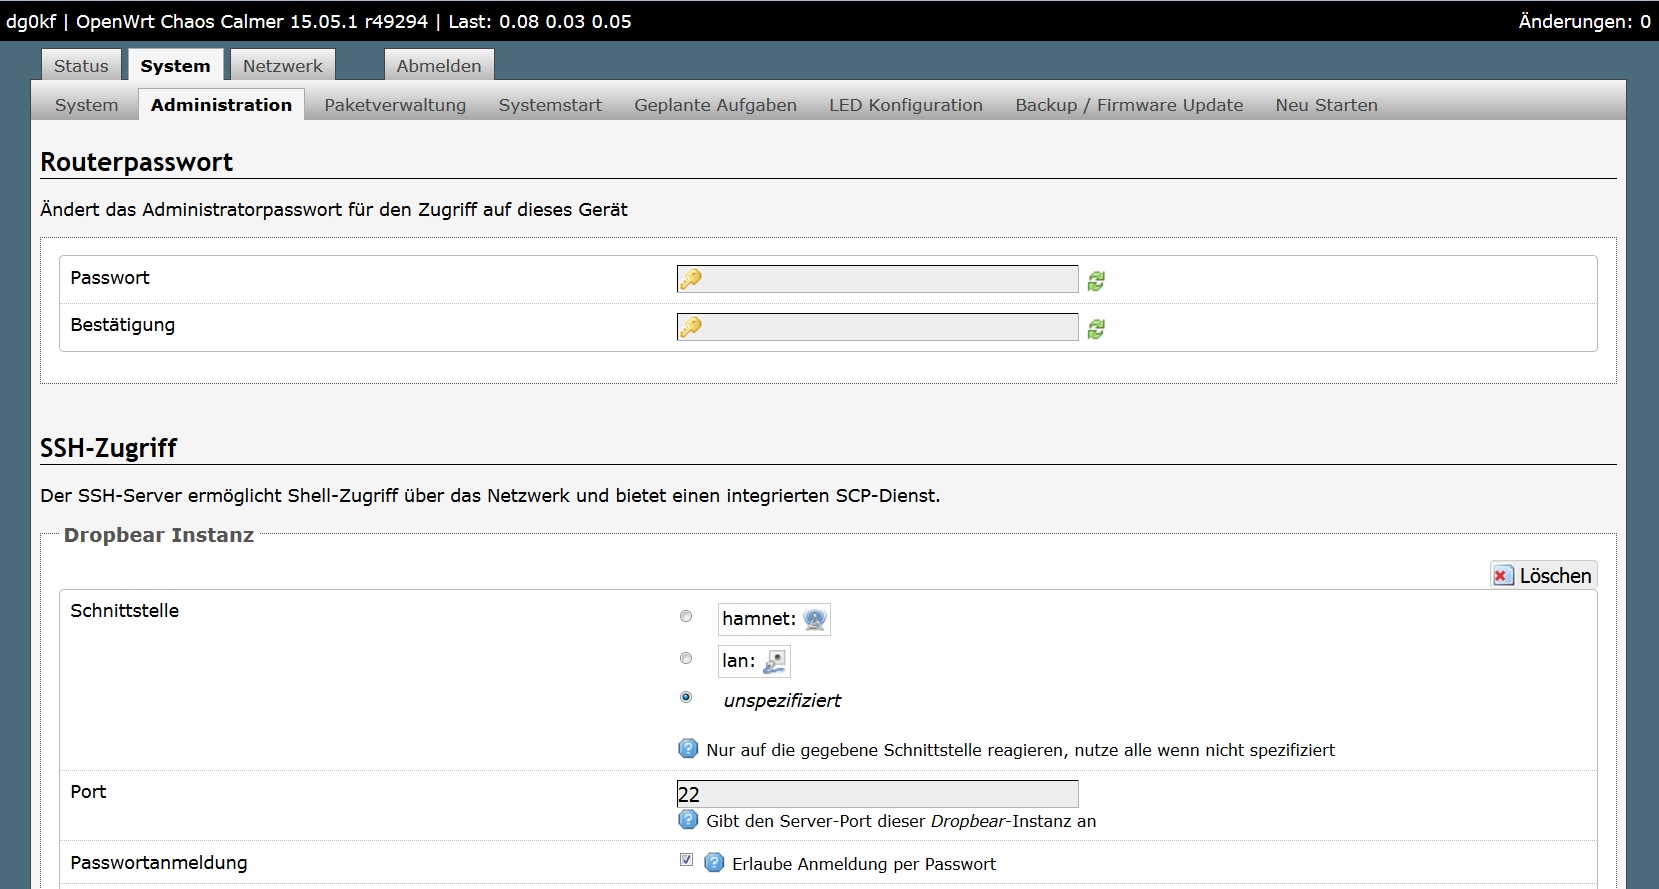Click the key icon in Bestätigung field
The width and height of the screenshot is (1659, 889).
[690, 327]
